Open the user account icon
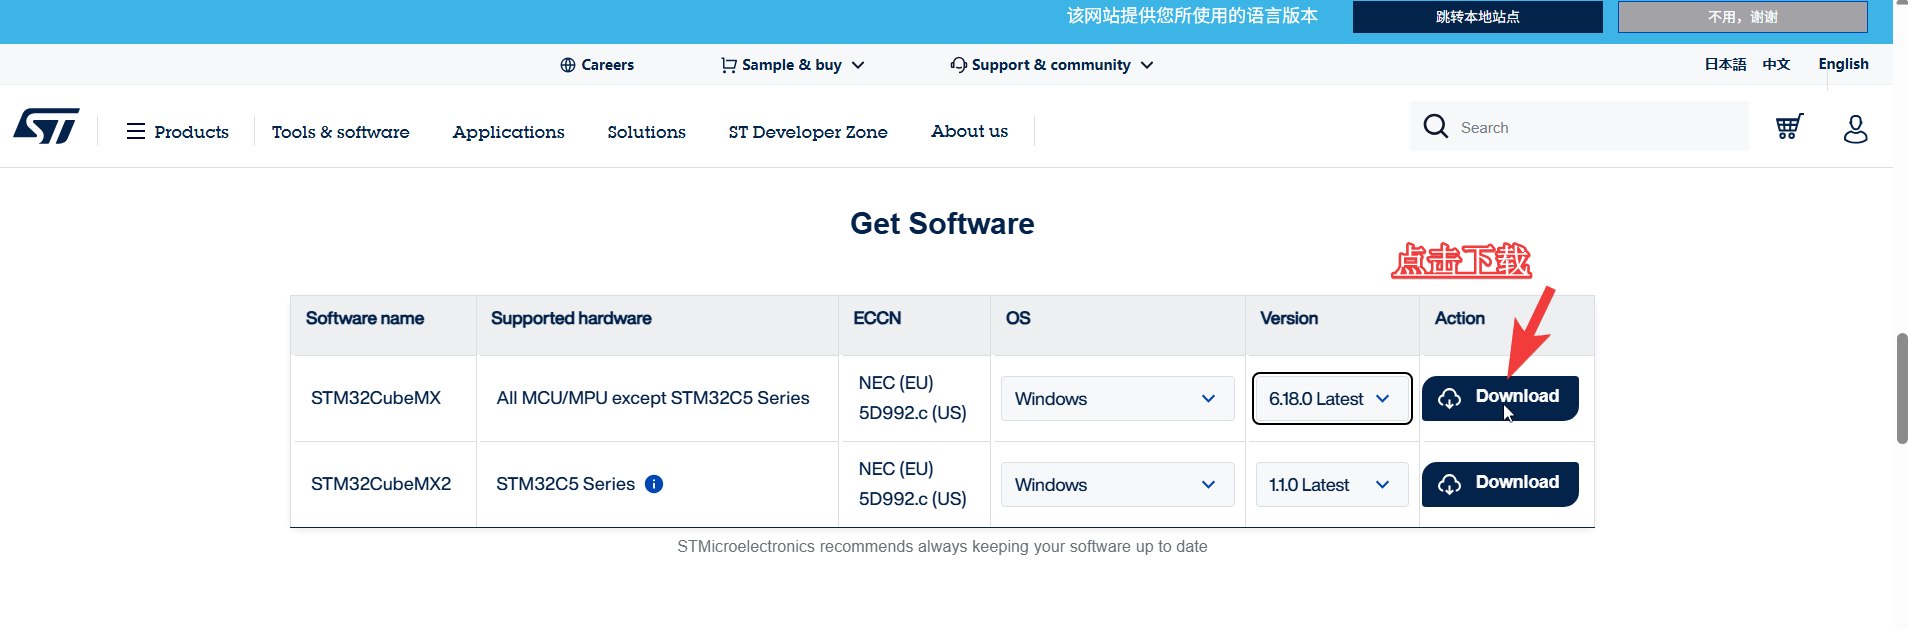The image size is (1908, 629). (x=1856, y=128)
